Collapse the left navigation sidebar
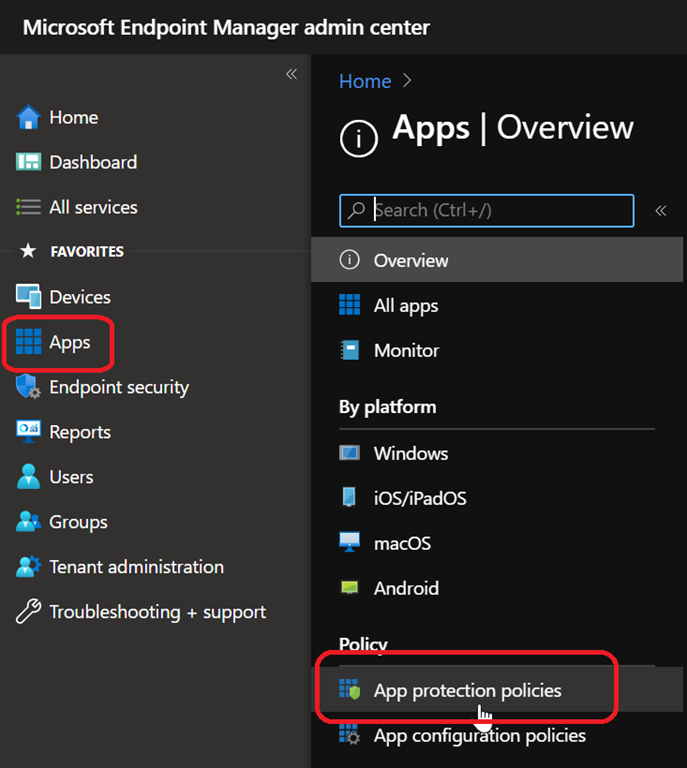 291,74
